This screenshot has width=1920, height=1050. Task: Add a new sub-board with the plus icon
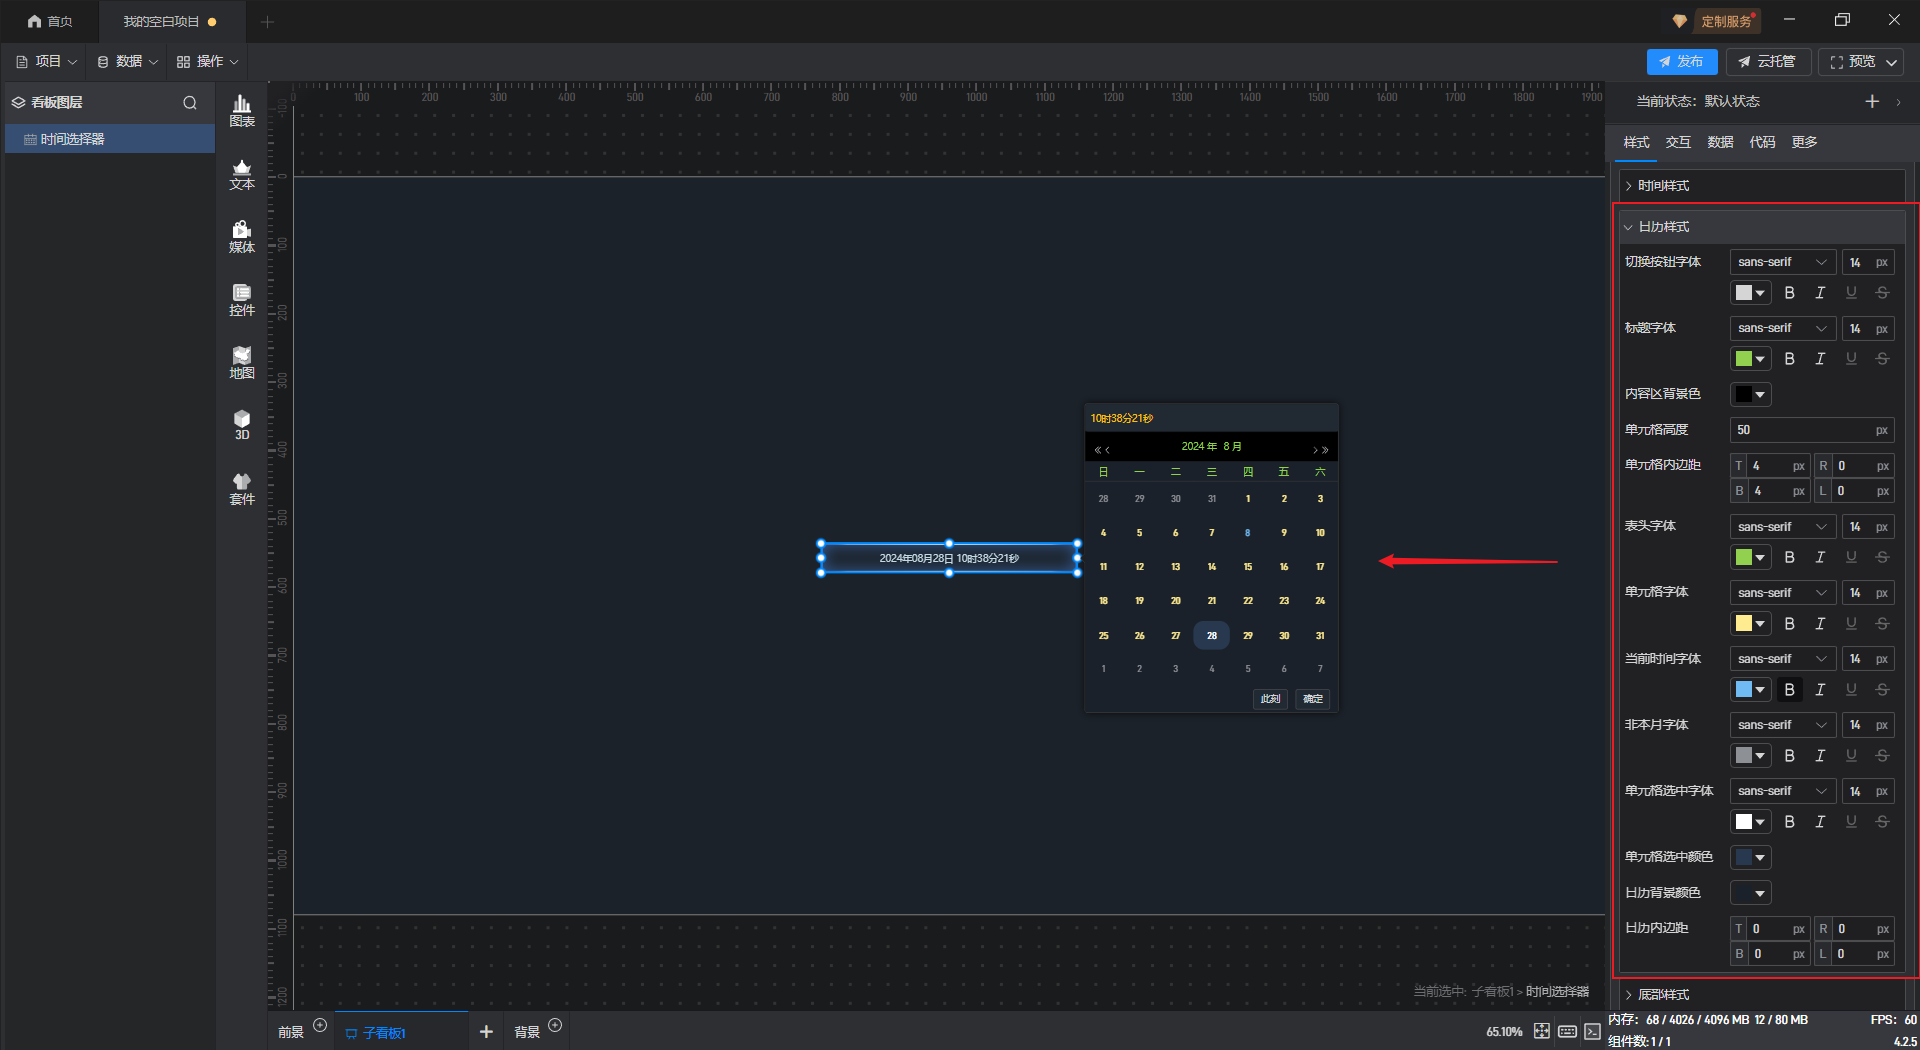tap(486, 1032)
